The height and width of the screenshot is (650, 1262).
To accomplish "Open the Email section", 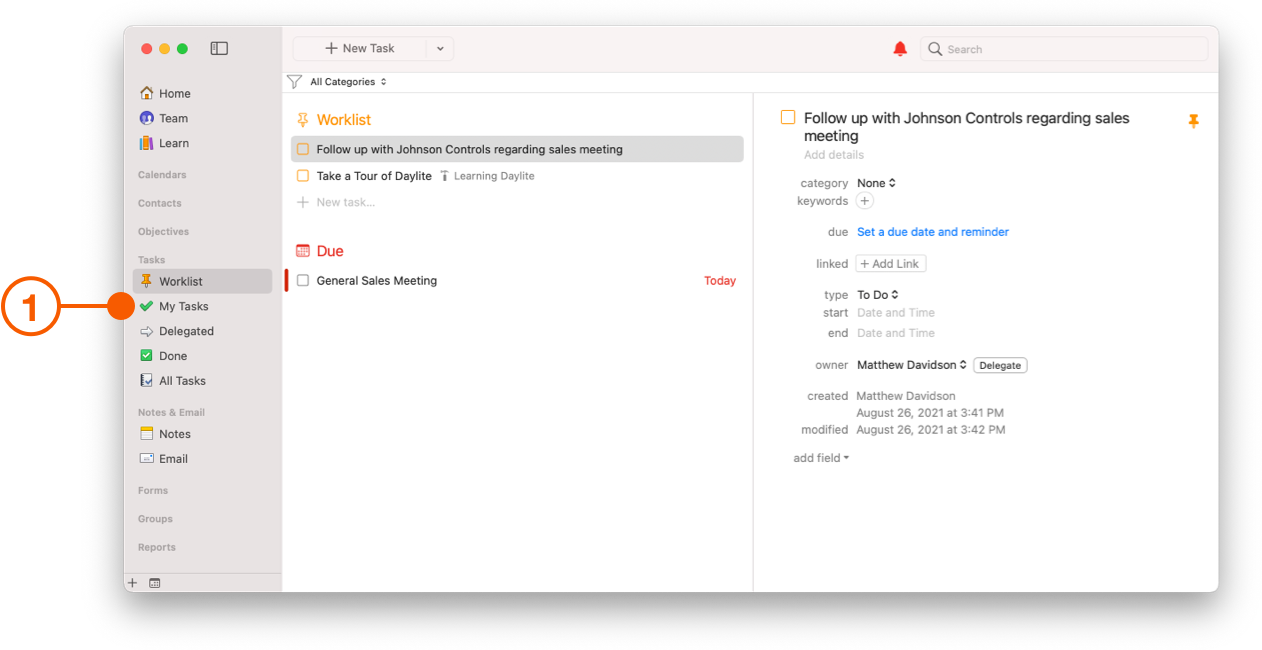I will point(170,458).
